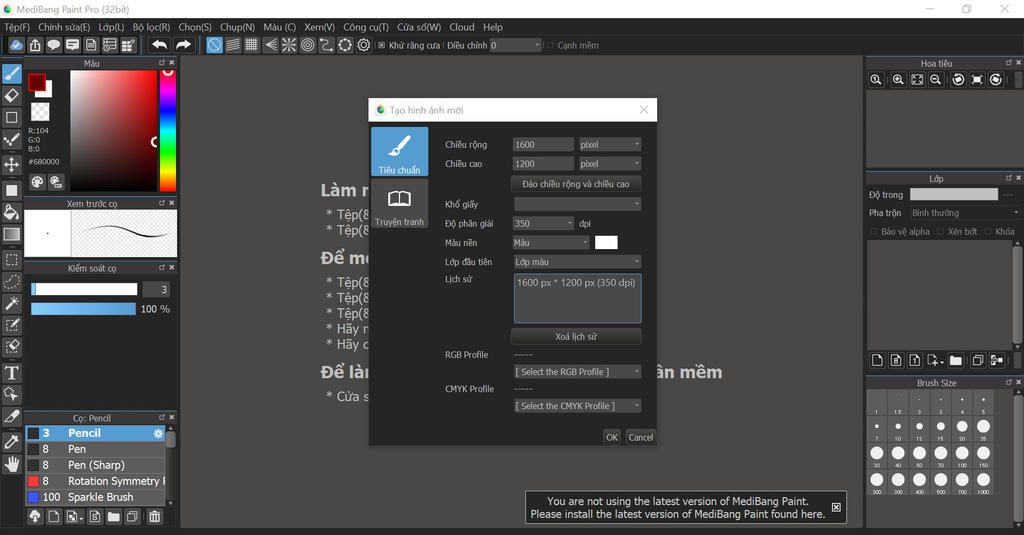Click the Undo arrow
Viewport: 1024px width, 535px height.
(159, 45)
